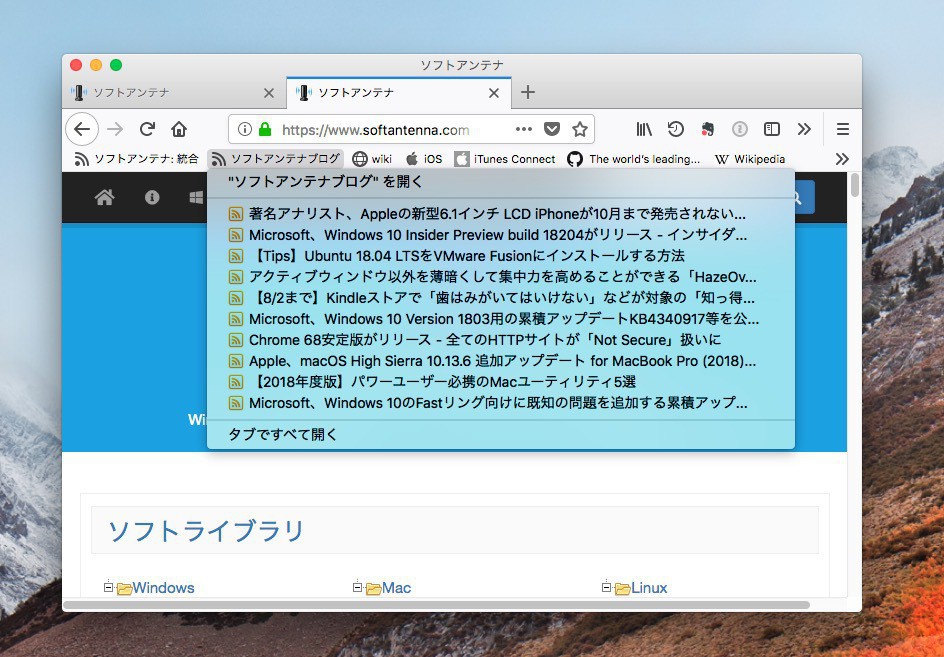Open the Library toolbar icon
This screenshot has width=944, height=657.
coord(644,129)
